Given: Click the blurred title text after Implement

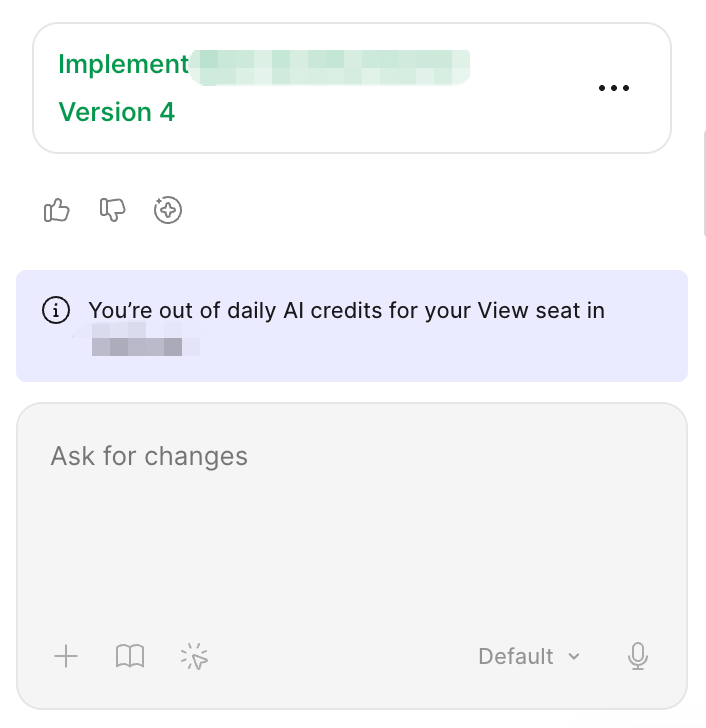Looking at the screenshot, I should pos(330,65).
